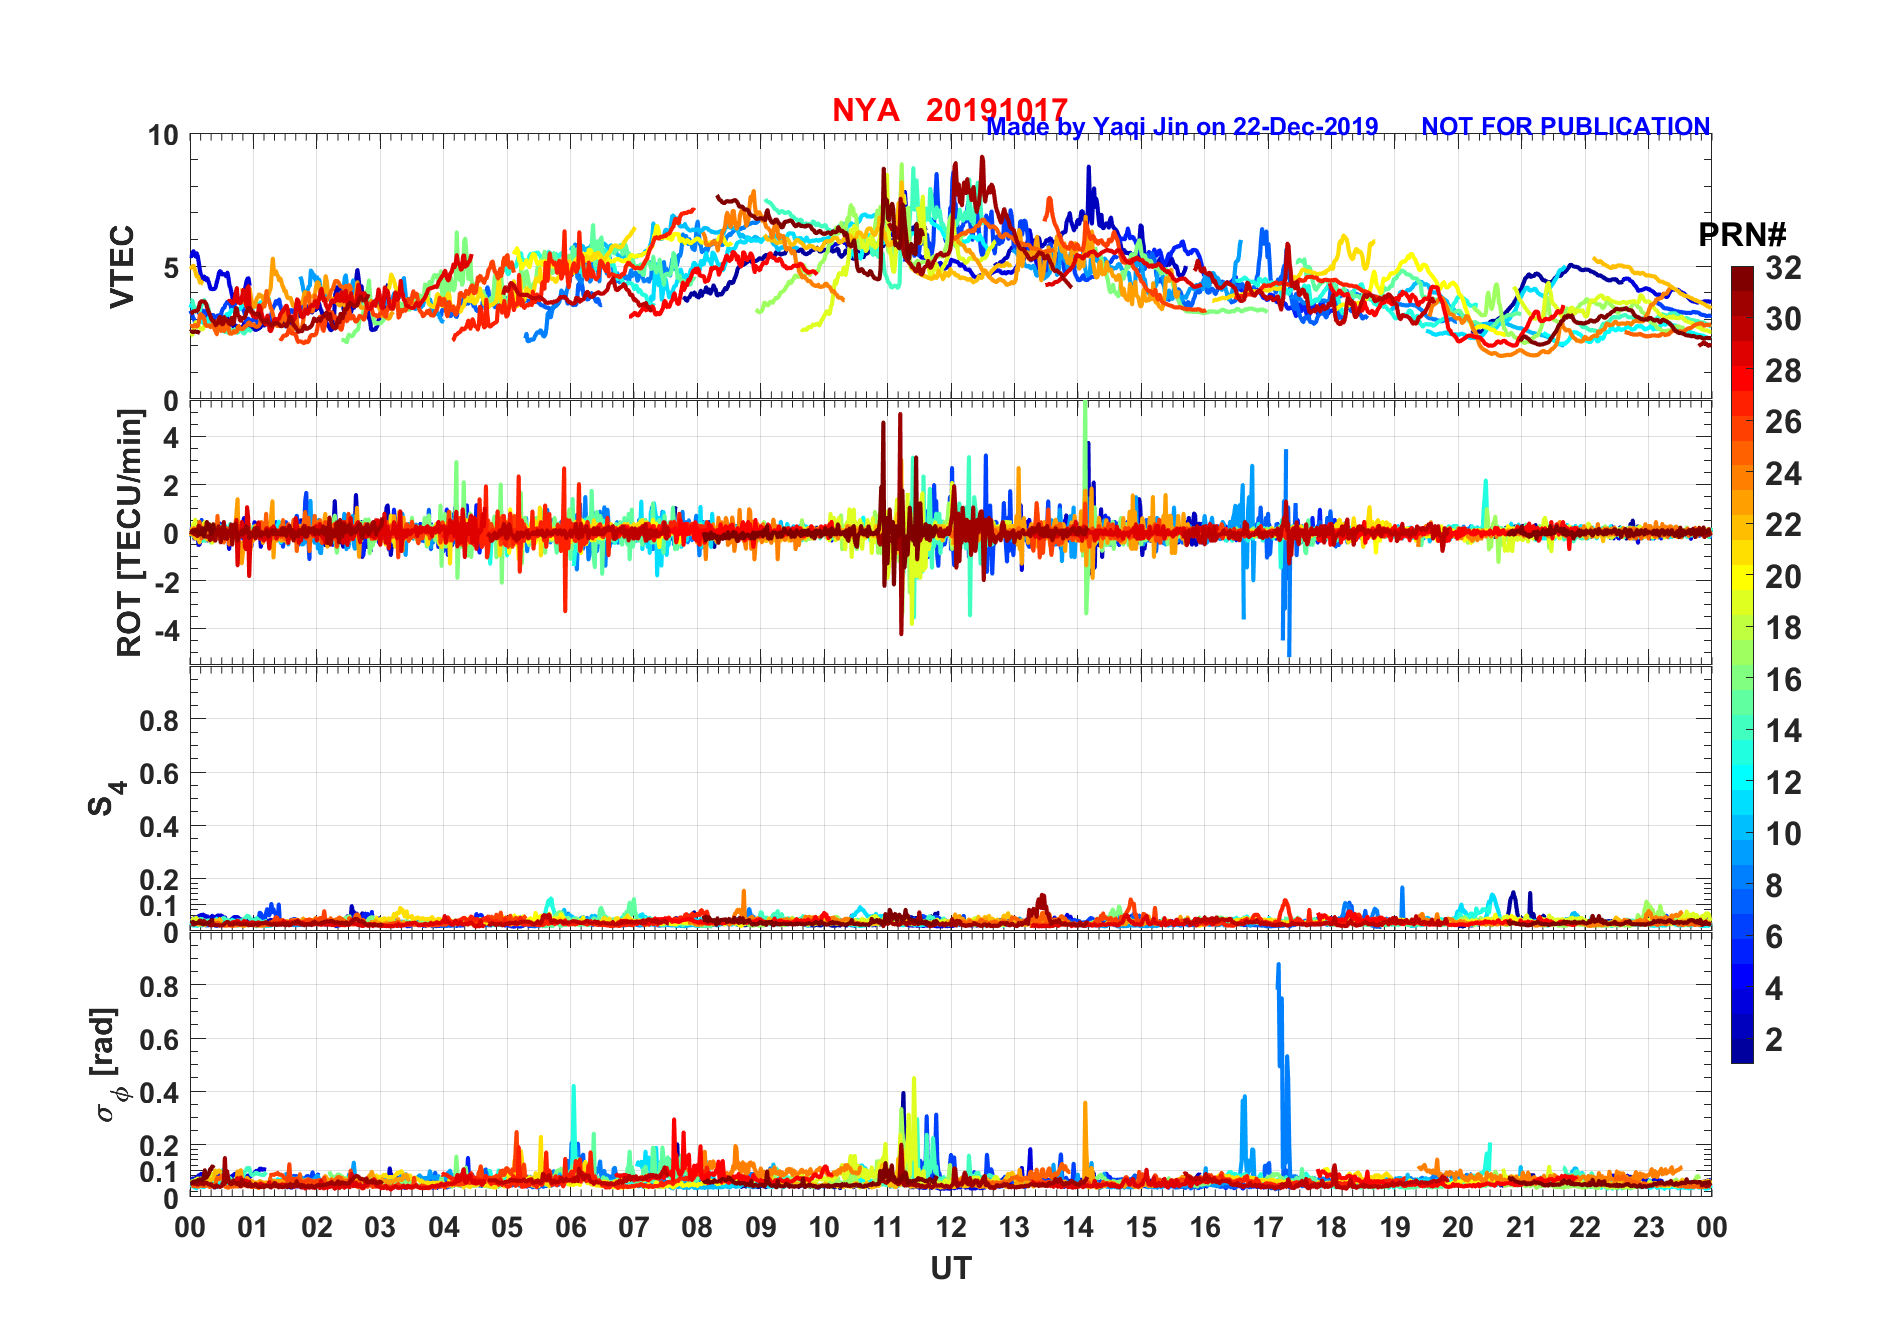Click the colorbar tick label 2
This screenshot has height=1330, width=1902.
click(x=1774, y=1040)
